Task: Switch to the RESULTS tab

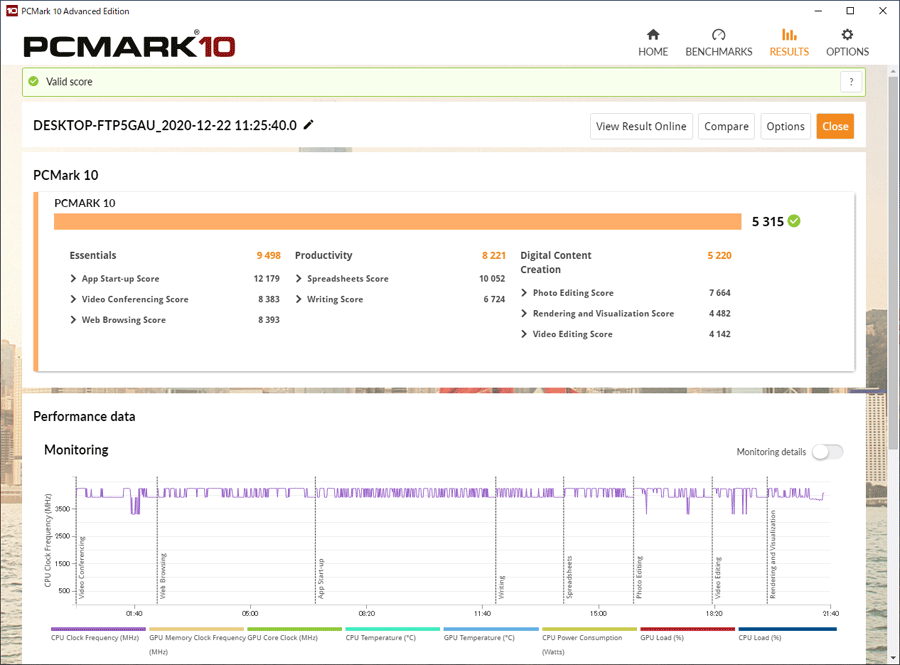Action: [x=789, y=43]
